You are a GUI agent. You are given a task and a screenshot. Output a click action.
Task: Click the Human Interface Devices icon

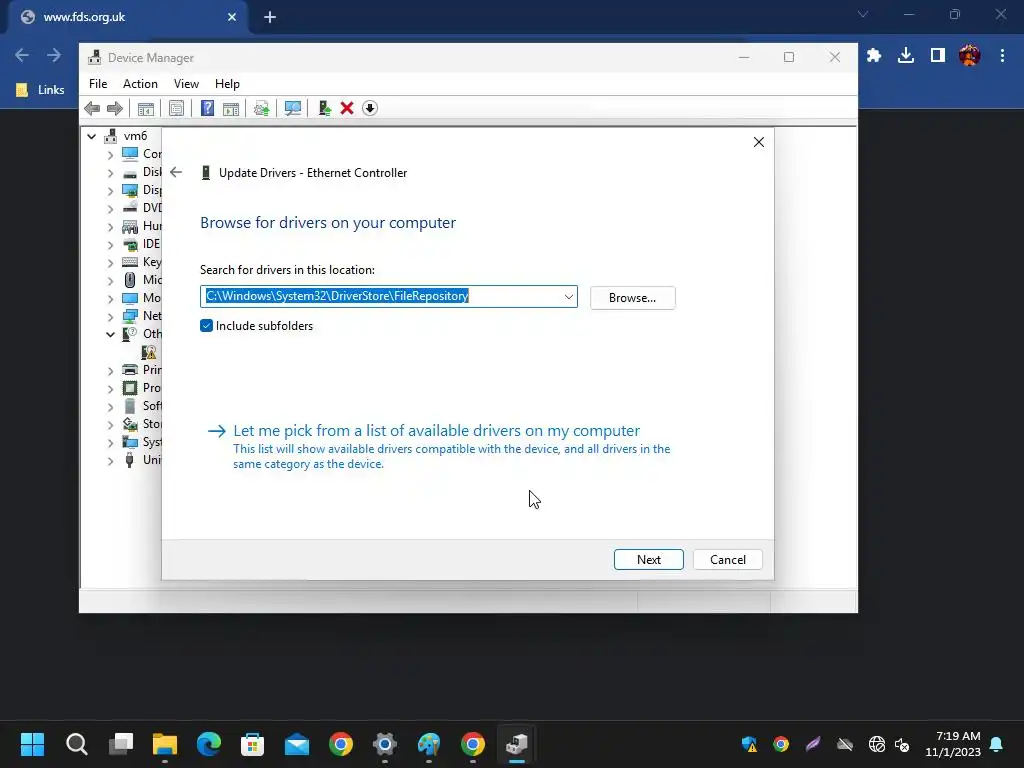[130, 226]
